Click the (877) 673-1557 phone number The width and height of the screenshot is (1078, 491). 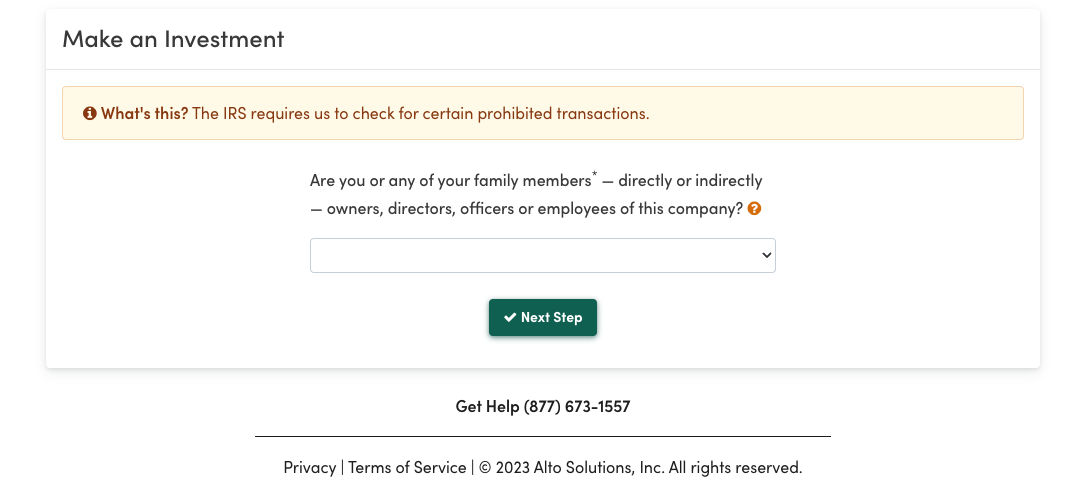coord(577,406)
